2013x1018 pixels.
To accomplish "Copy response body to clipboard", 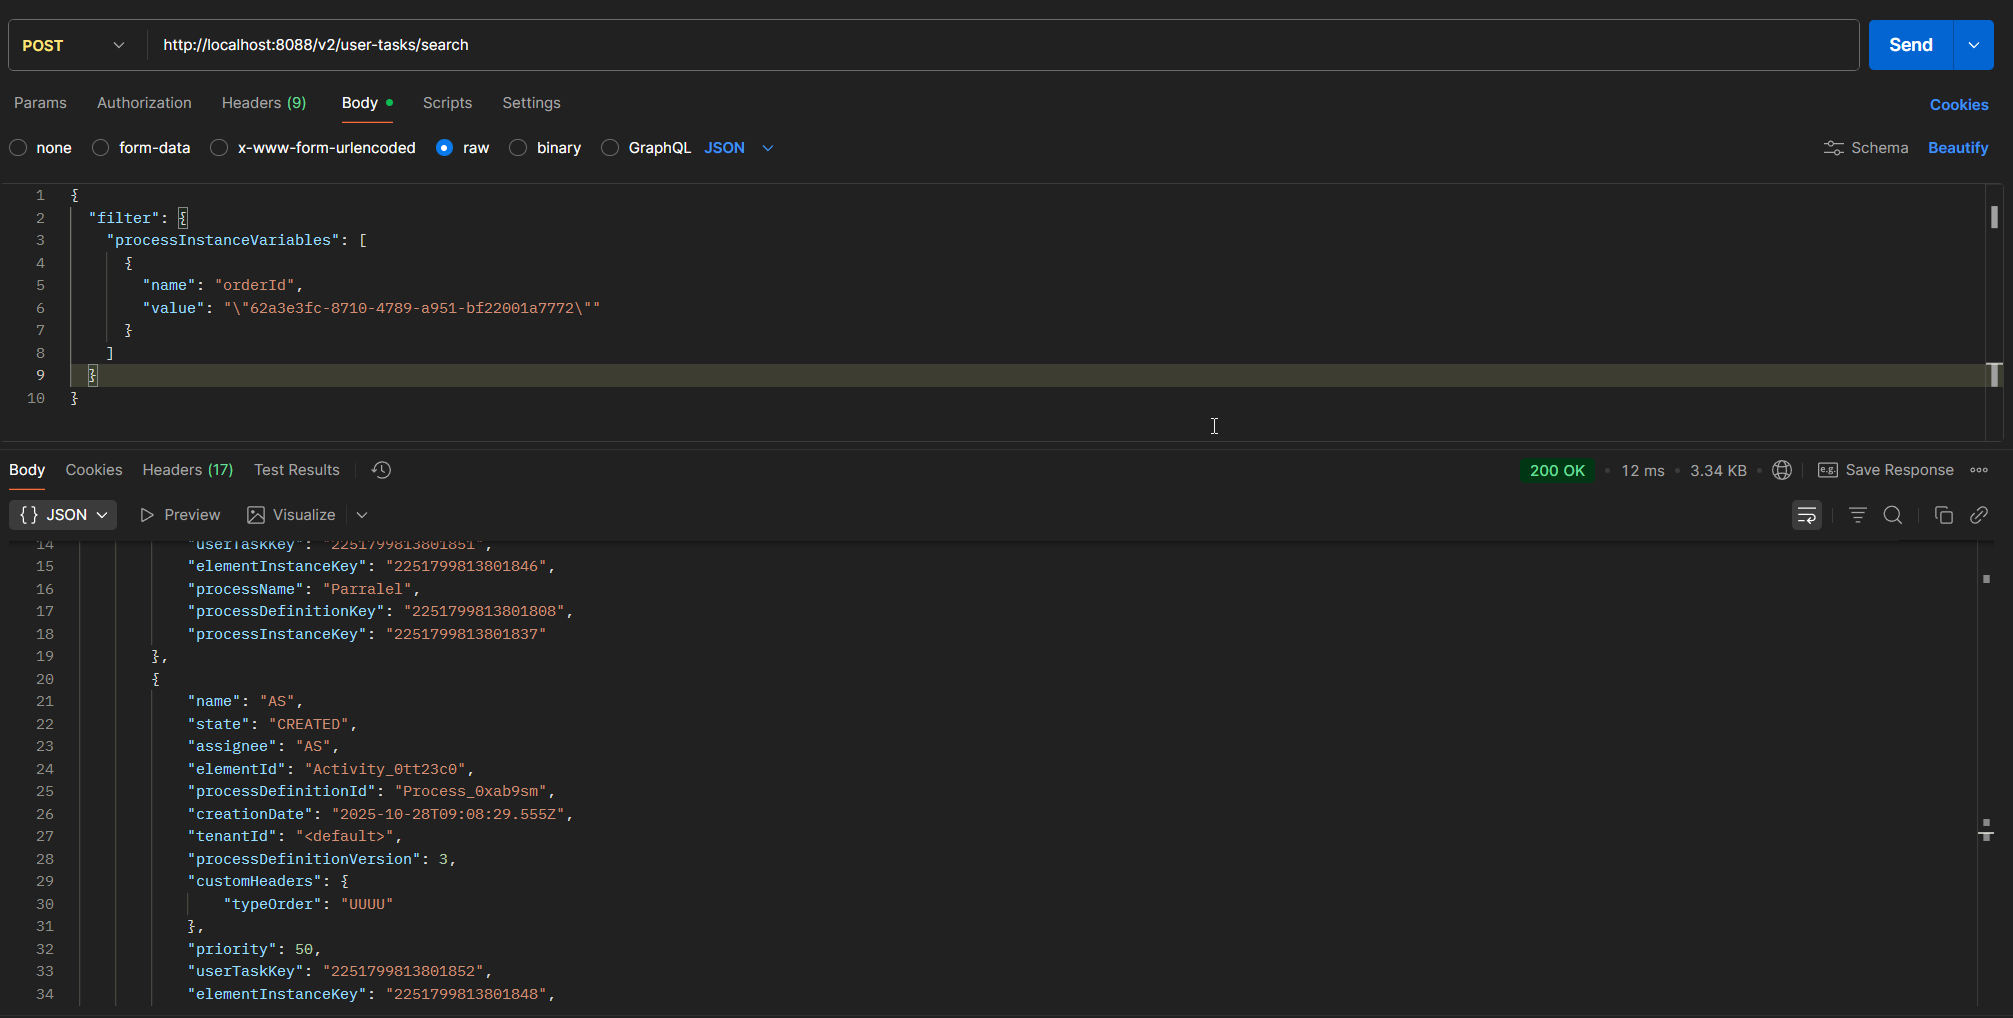I will tap(1943, 515).
